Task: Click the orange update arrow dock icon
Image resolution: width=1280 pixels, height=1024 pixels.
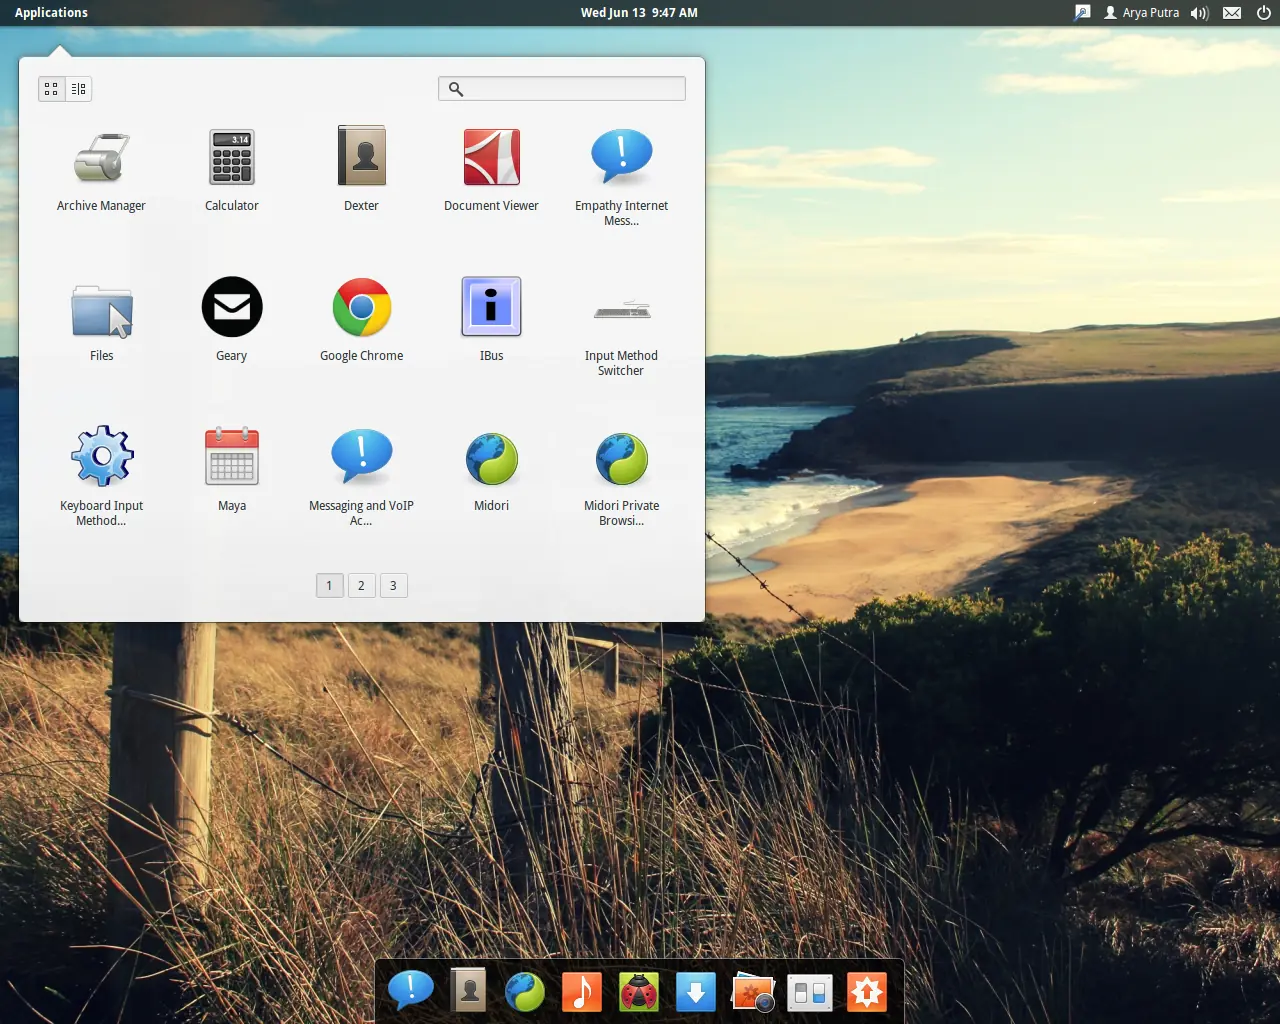Action: pos(867,992)
